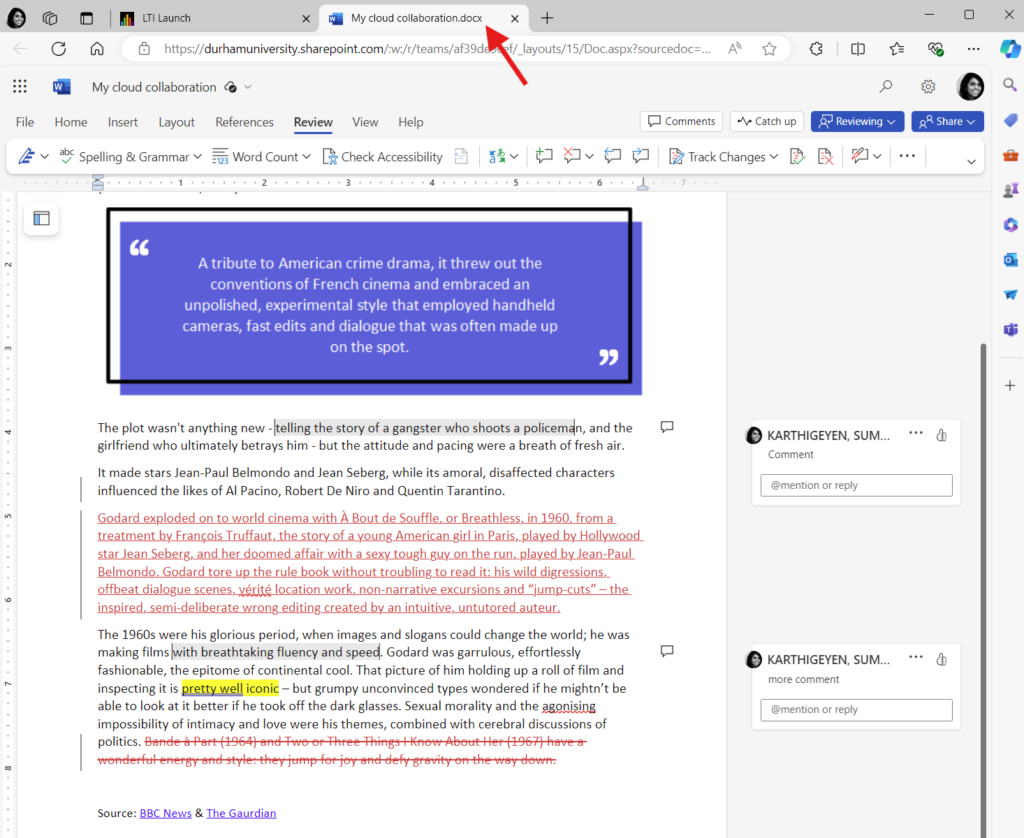Like the 'Comment' thread thumbs up
This screenshot has width=1024, height=838.
[x=941, y=435]
